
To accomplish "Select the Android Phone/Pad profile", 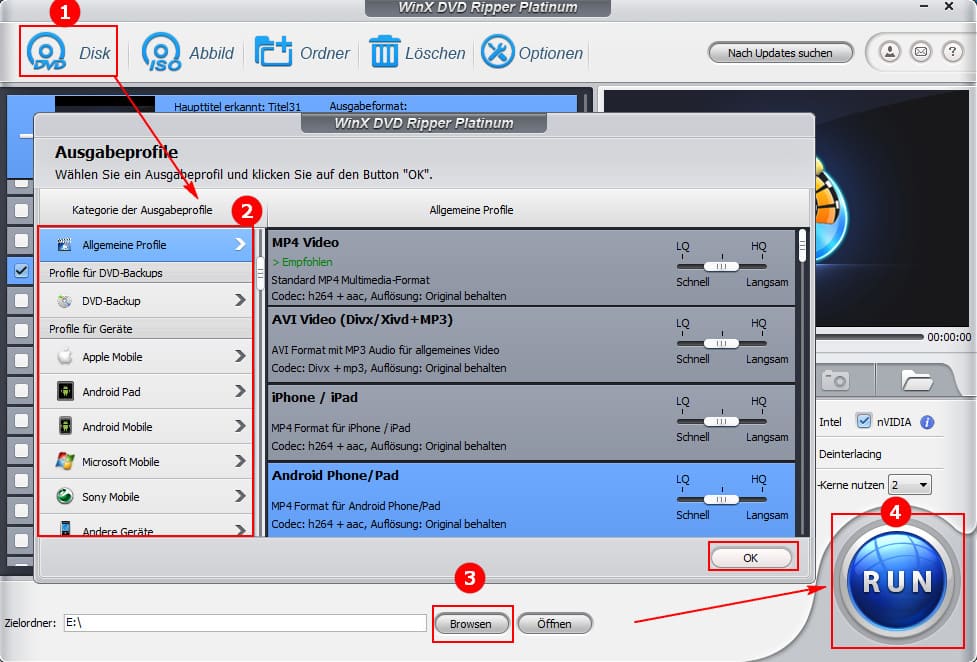I will point(531,499).
